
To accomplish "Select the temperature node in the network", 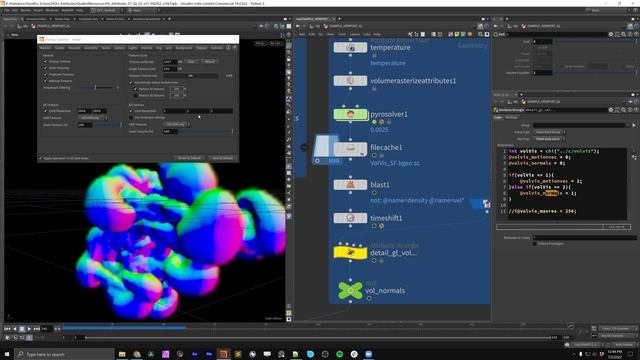I will (x=350, y=47).
